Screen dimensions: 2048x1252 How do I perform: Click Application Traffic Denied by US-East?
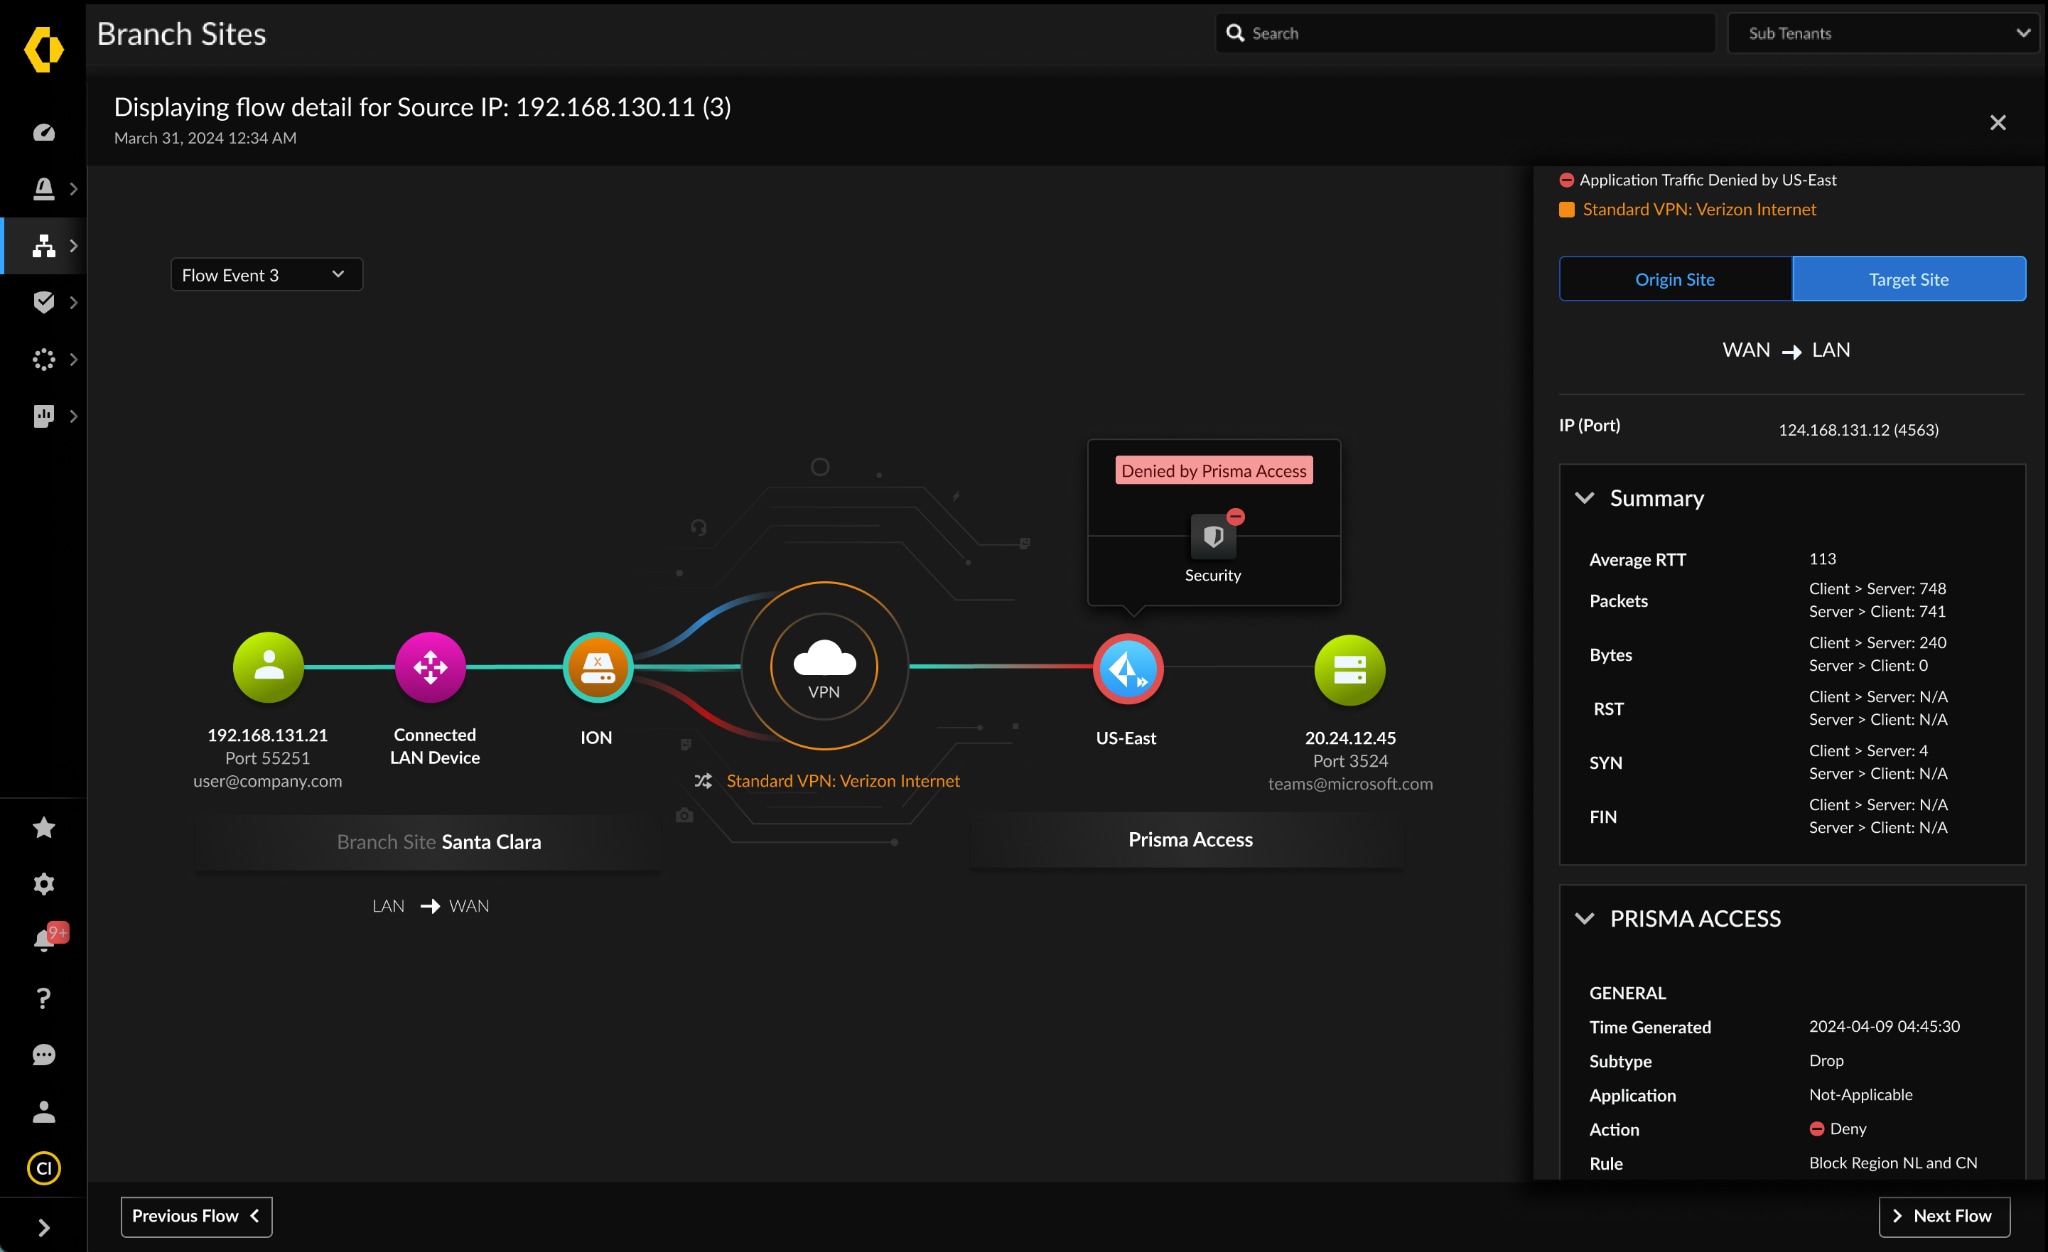click(1708, 180)
